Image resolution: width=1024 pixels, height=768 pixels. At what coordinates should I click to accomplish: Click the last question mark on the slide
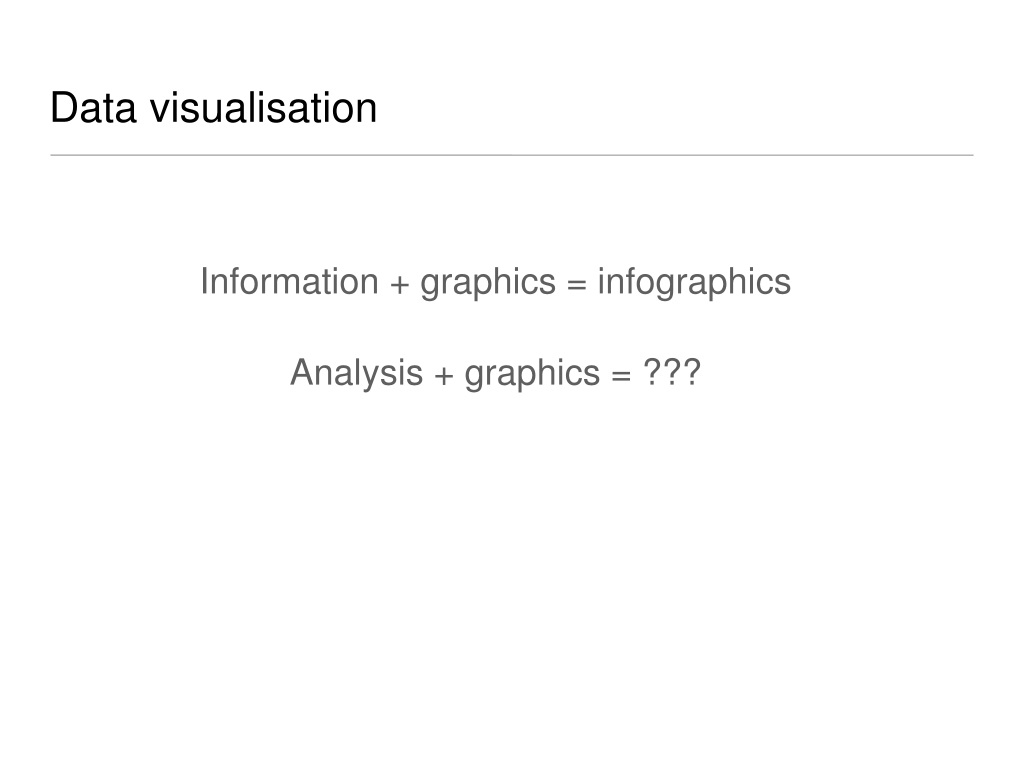[692, 372]
